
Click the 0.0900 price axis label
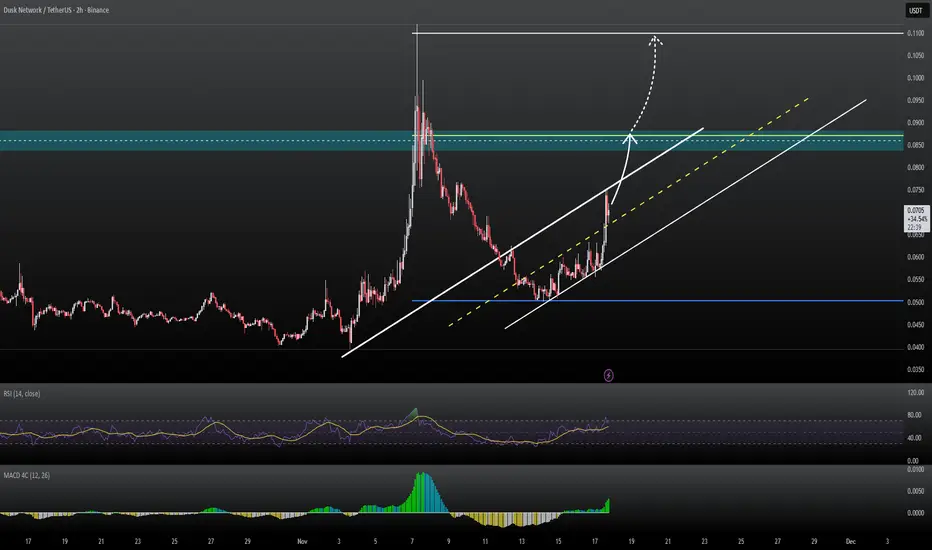coord(915,122)
